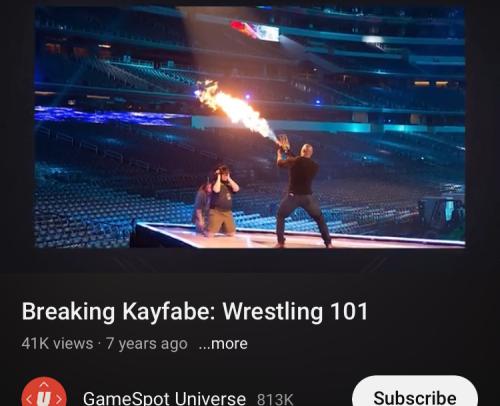Open the GameSpot Universe channel avatar

(x=44, y=393)
